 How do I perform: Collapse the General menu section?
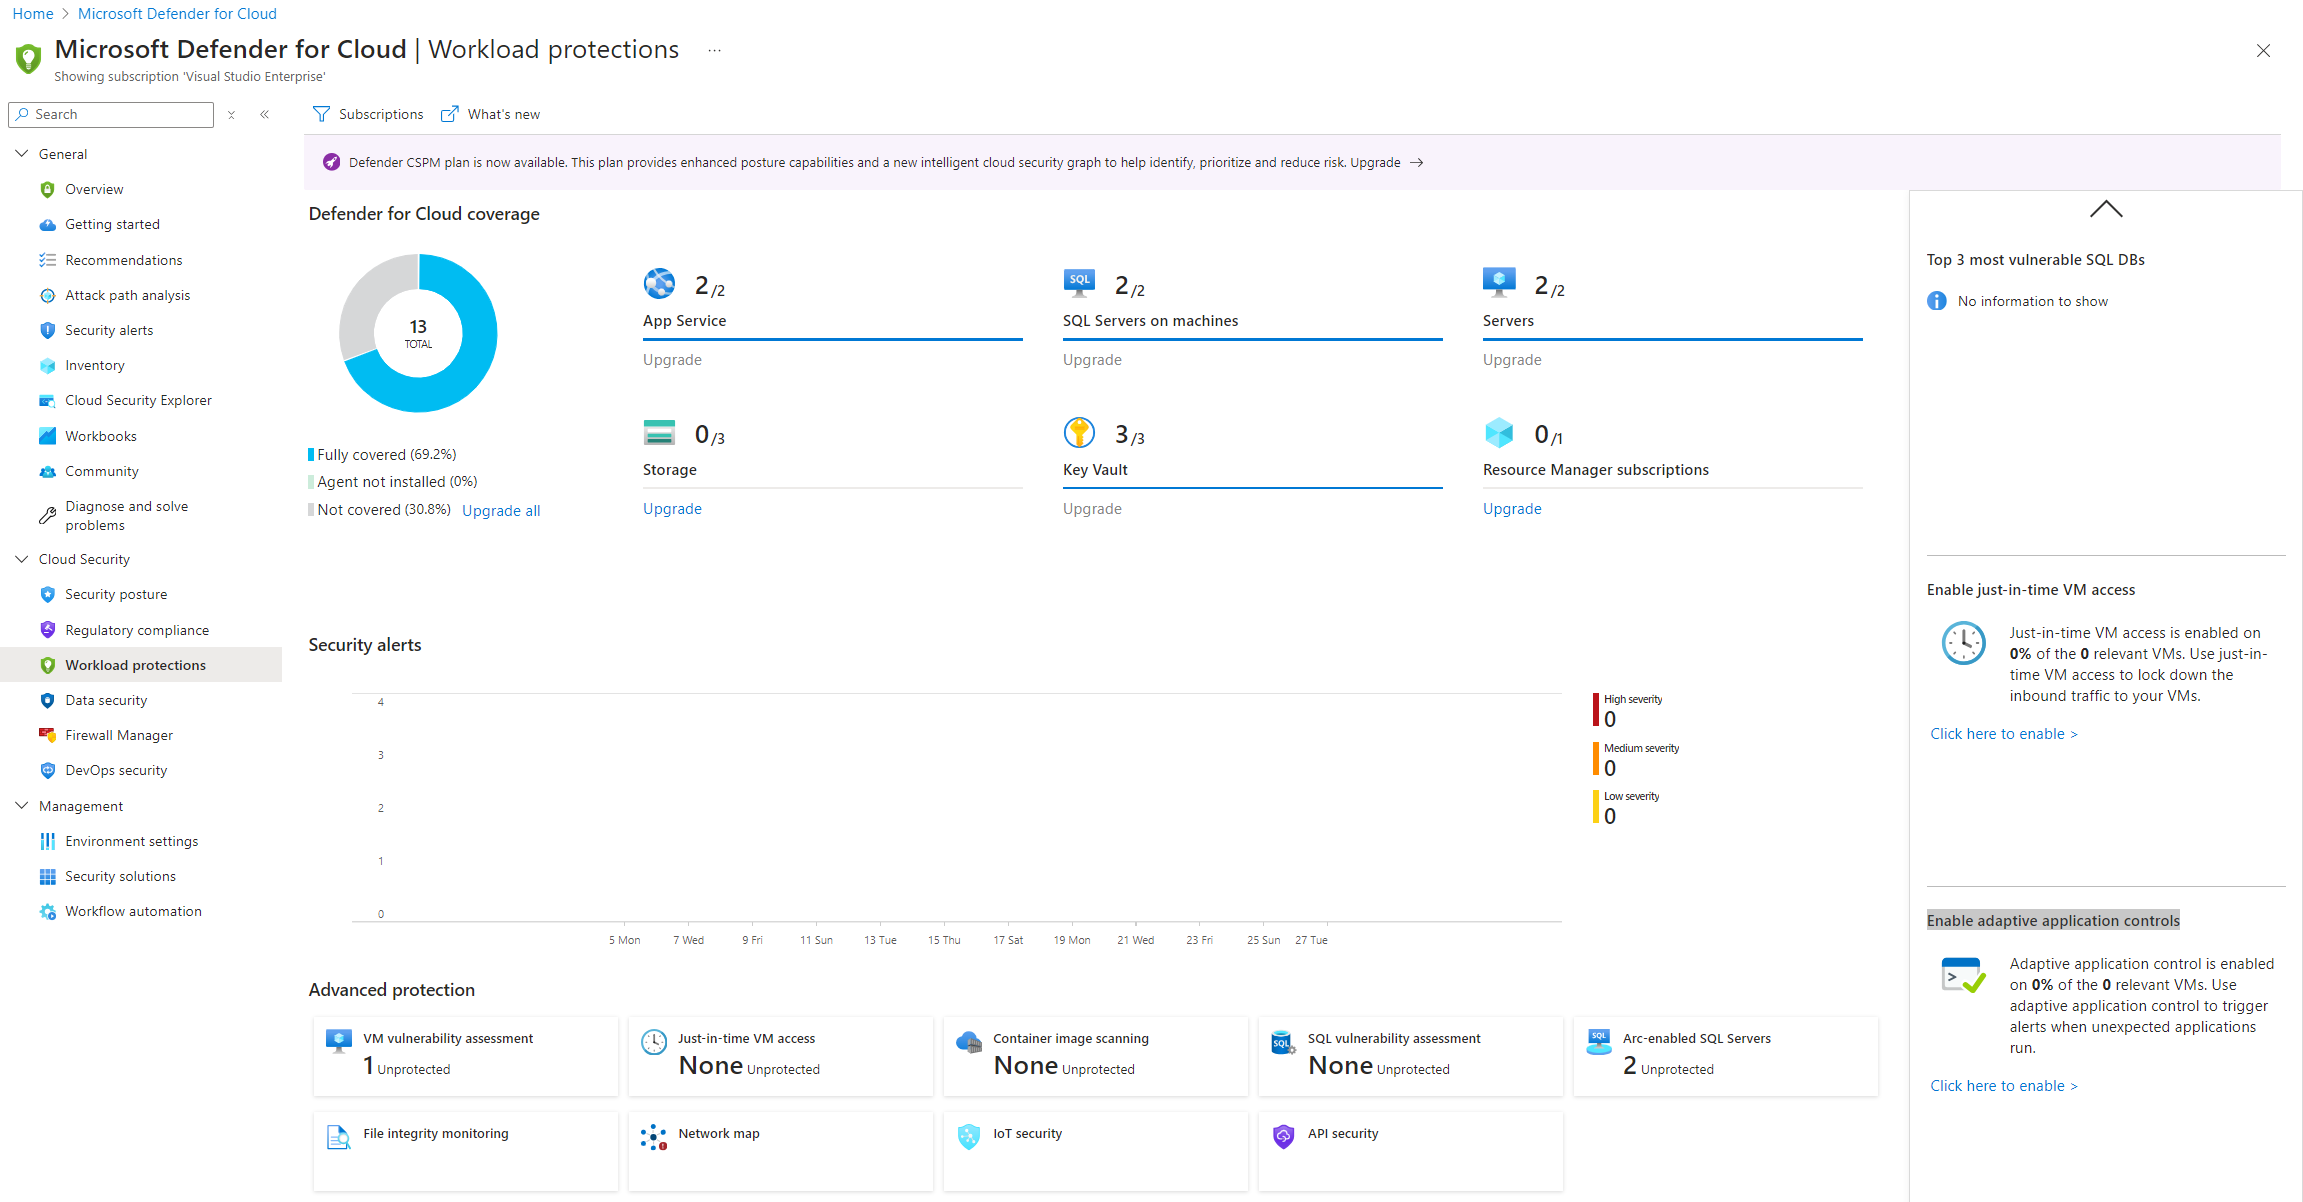tap(22, 154)
